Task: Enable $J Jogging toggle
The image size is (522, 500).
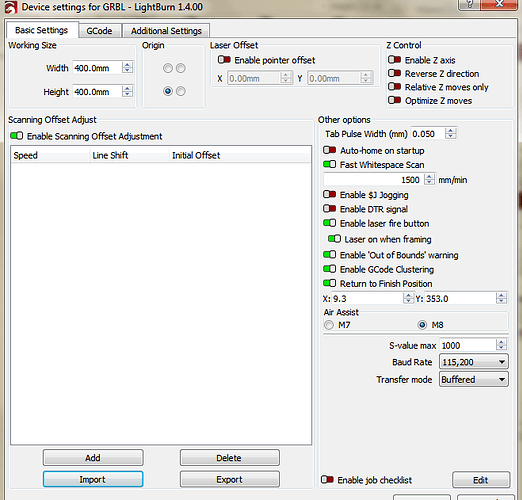Action: point(329,194)
